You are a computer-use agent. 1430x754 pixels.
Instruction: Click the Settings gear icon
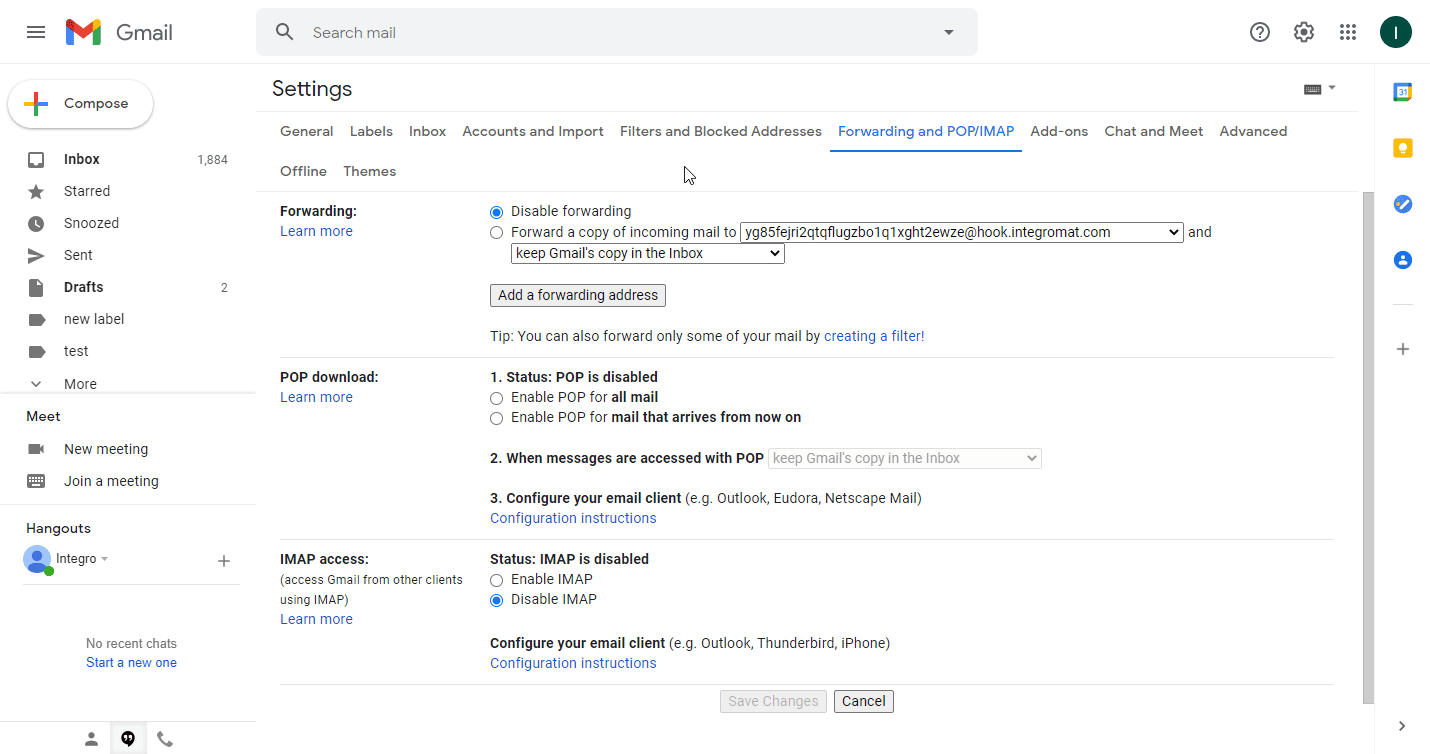point(1304,32)
